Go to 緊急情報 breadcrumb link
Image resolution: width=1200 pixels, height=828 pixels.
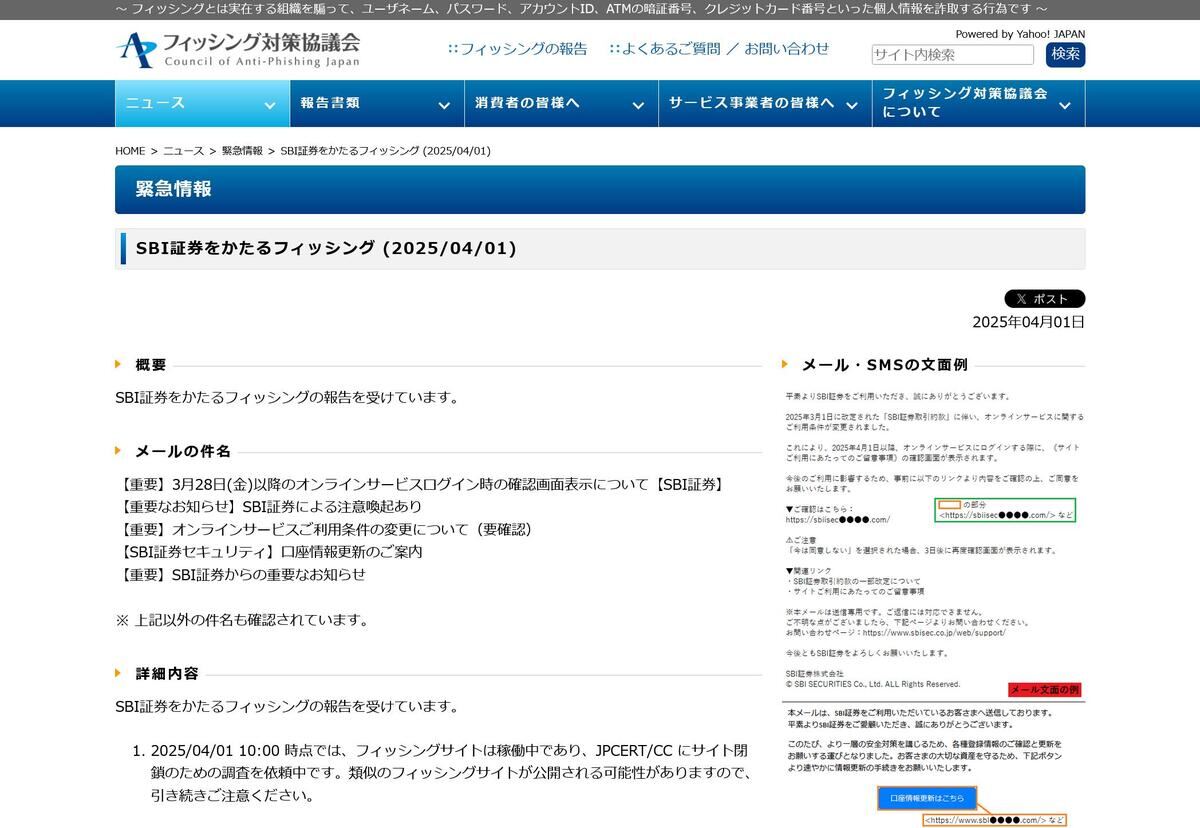coord(242,151)
